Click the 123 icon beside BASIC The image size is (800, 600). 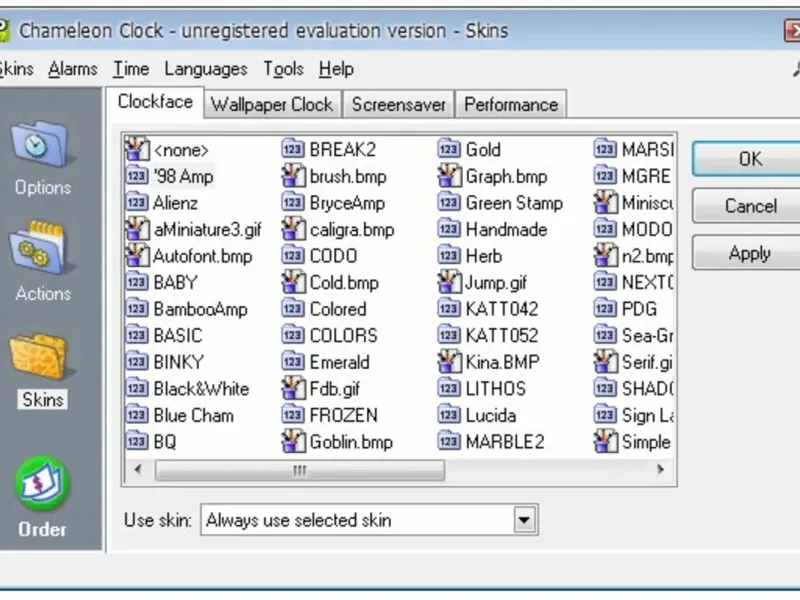coord(137,335)
